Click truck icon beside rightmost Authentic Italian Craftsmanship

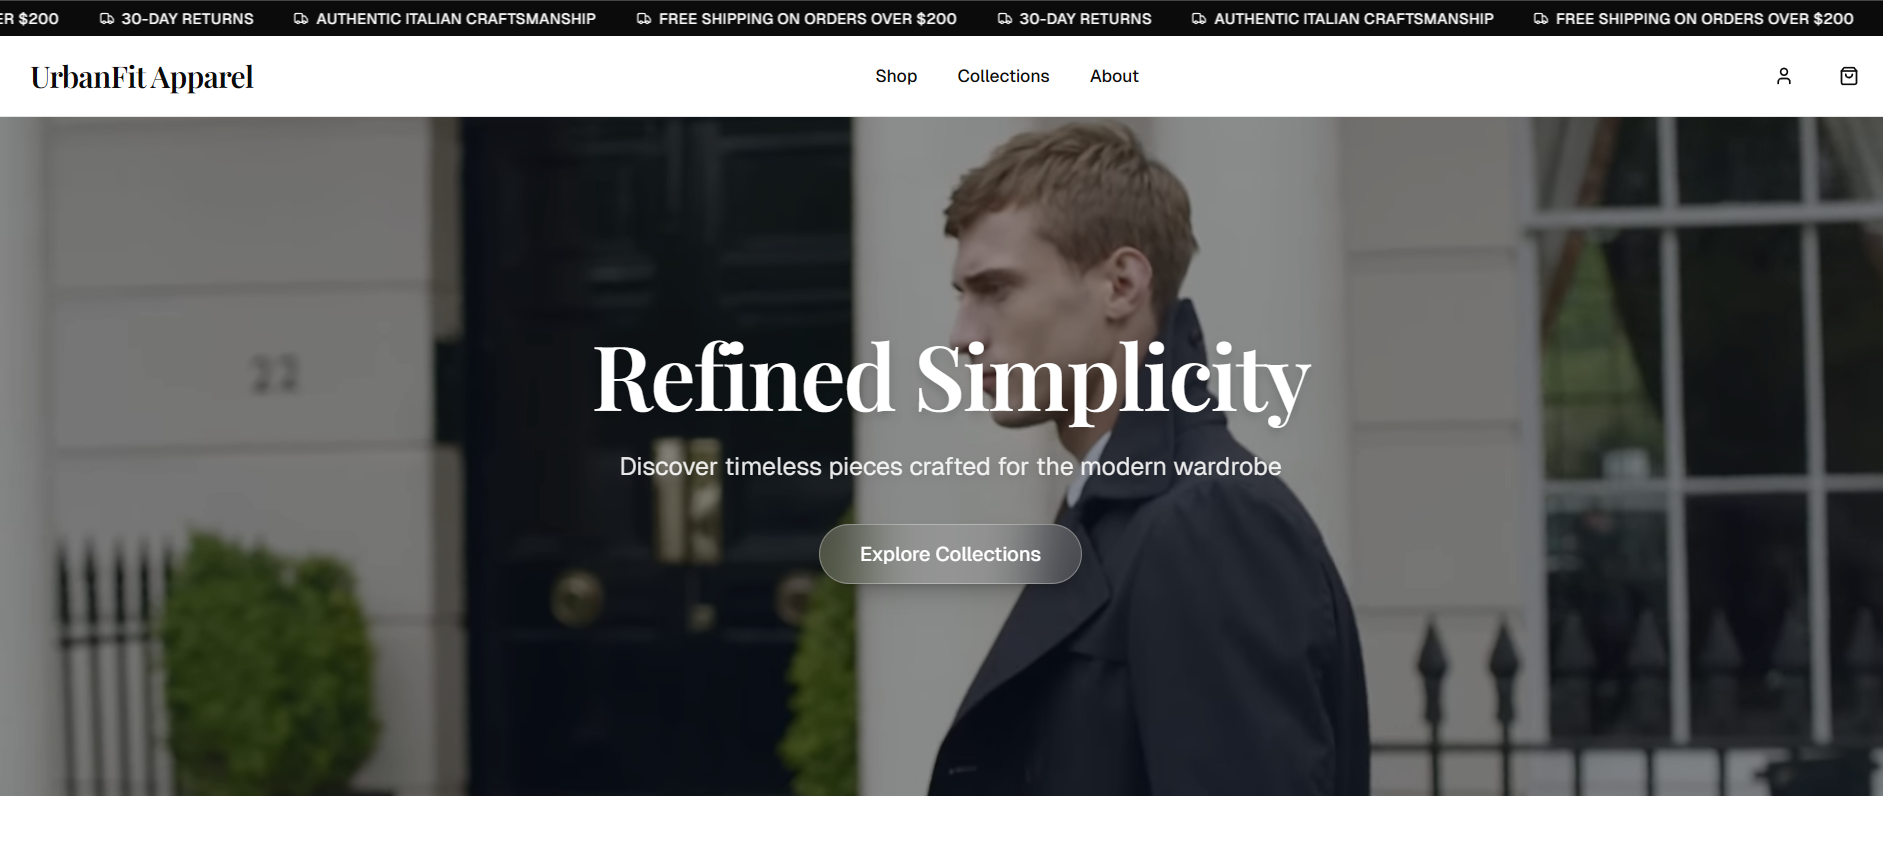[1199, 19]
